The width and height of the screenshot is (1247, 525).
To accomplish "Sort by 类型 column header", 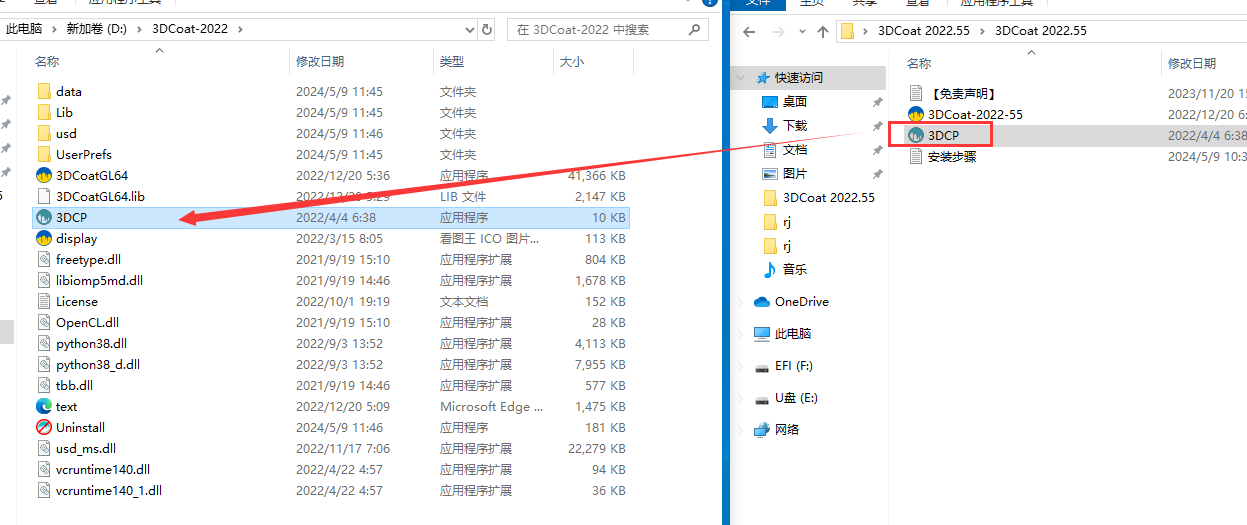I will [451, 62].
